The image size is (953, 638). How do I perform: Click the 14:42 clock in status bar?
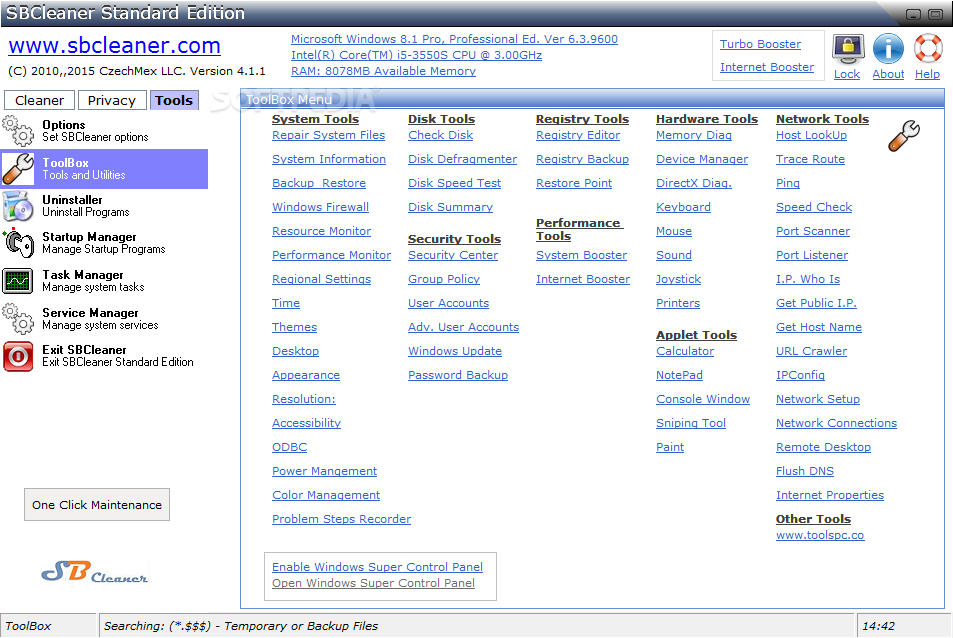pos(878,626)
